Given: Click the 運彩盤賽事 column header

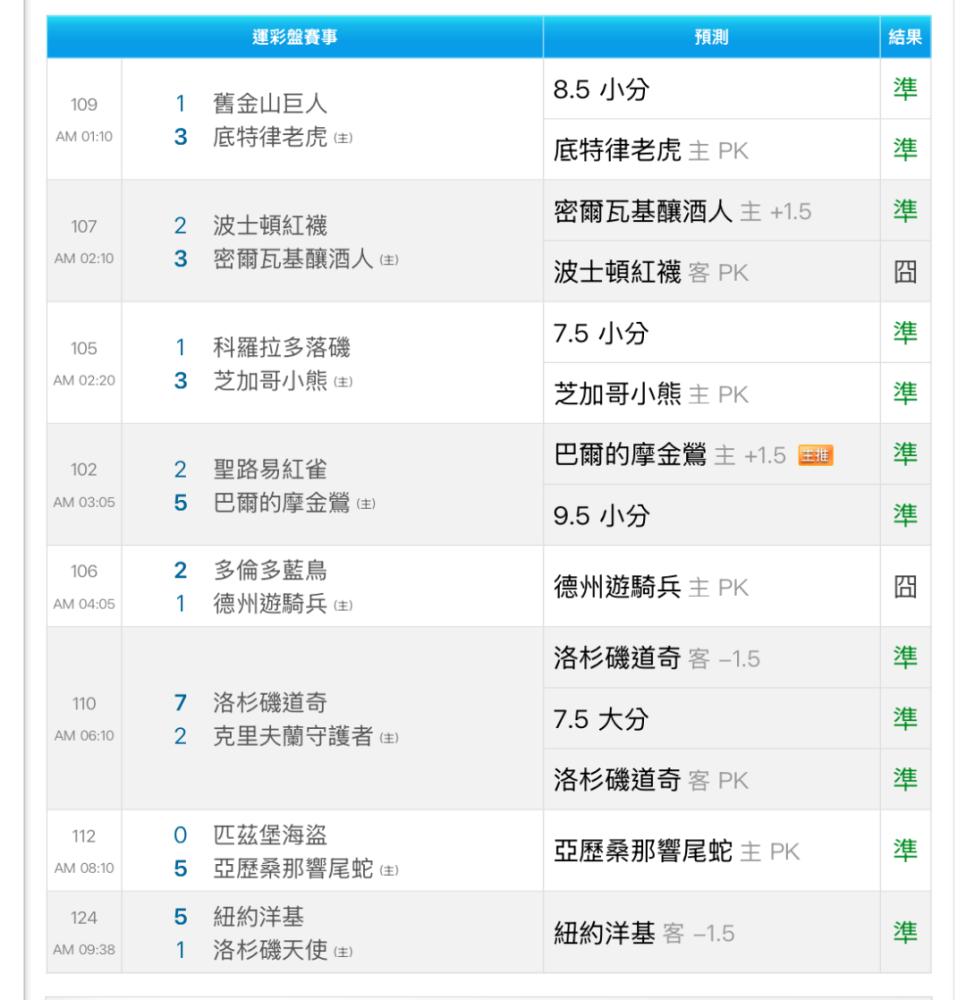Looking at the screenshot, I should 295,37.
